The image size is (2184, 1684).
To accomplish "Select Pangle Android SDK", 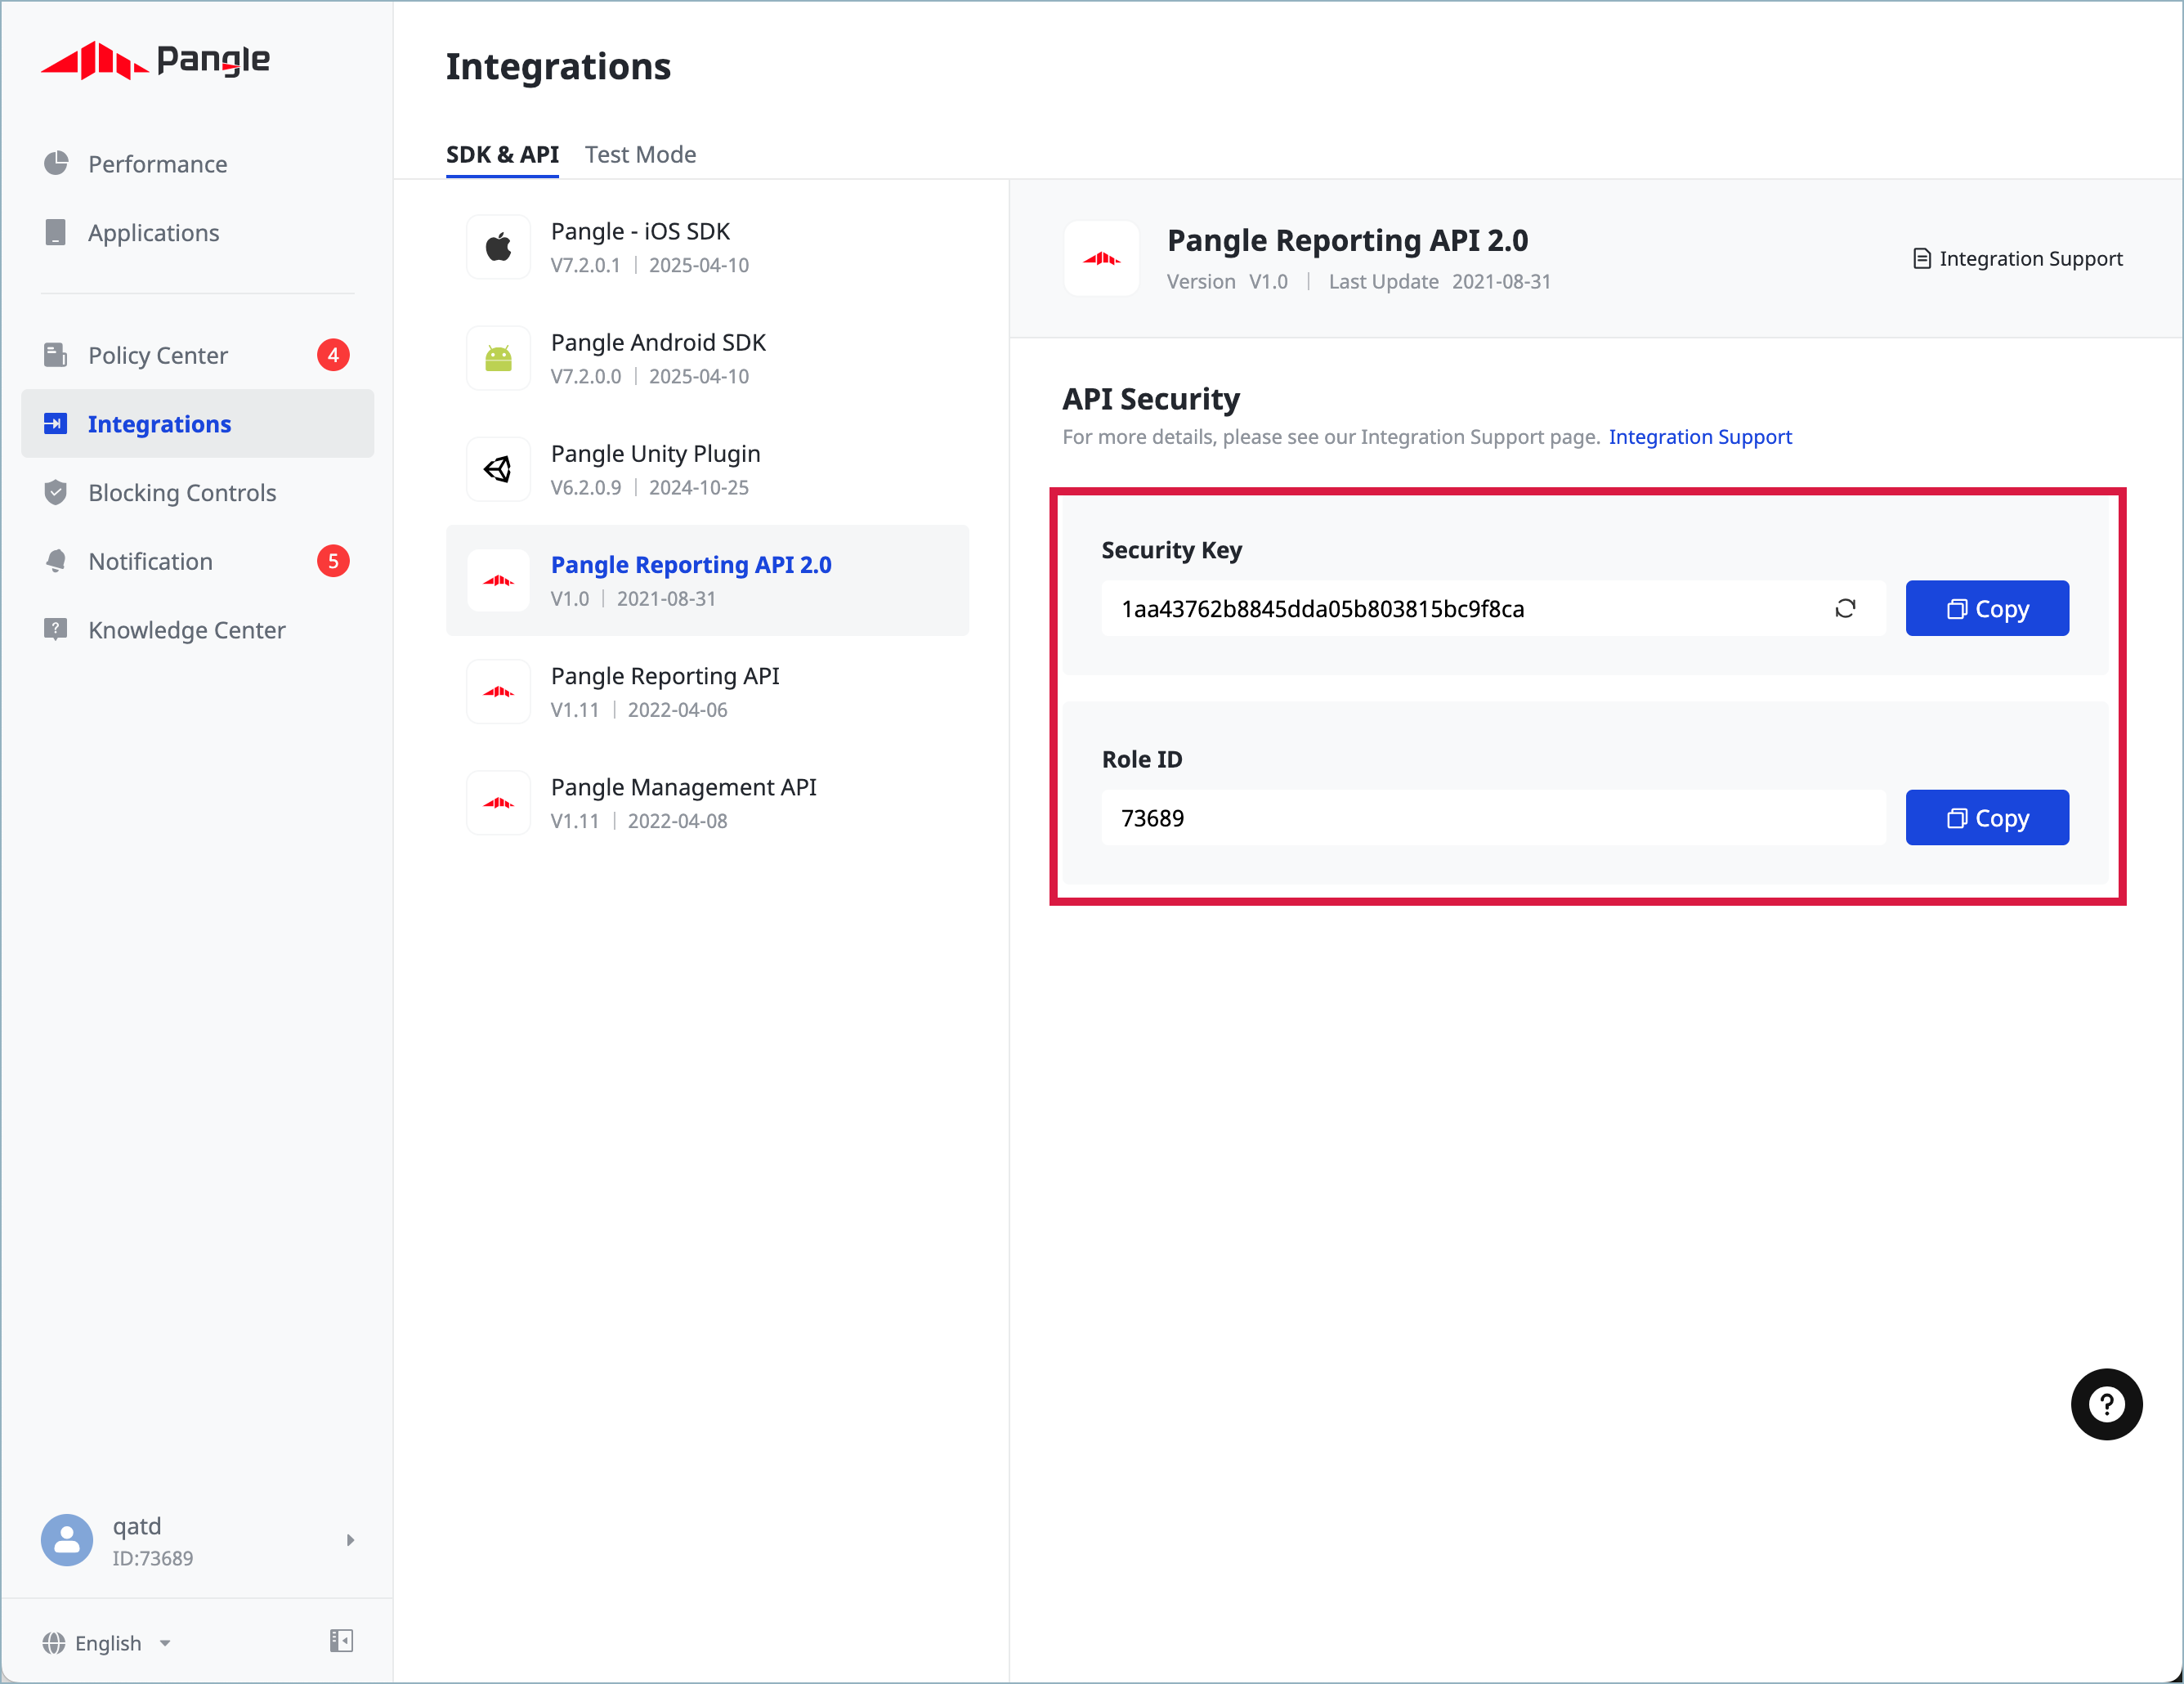I will click(707, 358).
